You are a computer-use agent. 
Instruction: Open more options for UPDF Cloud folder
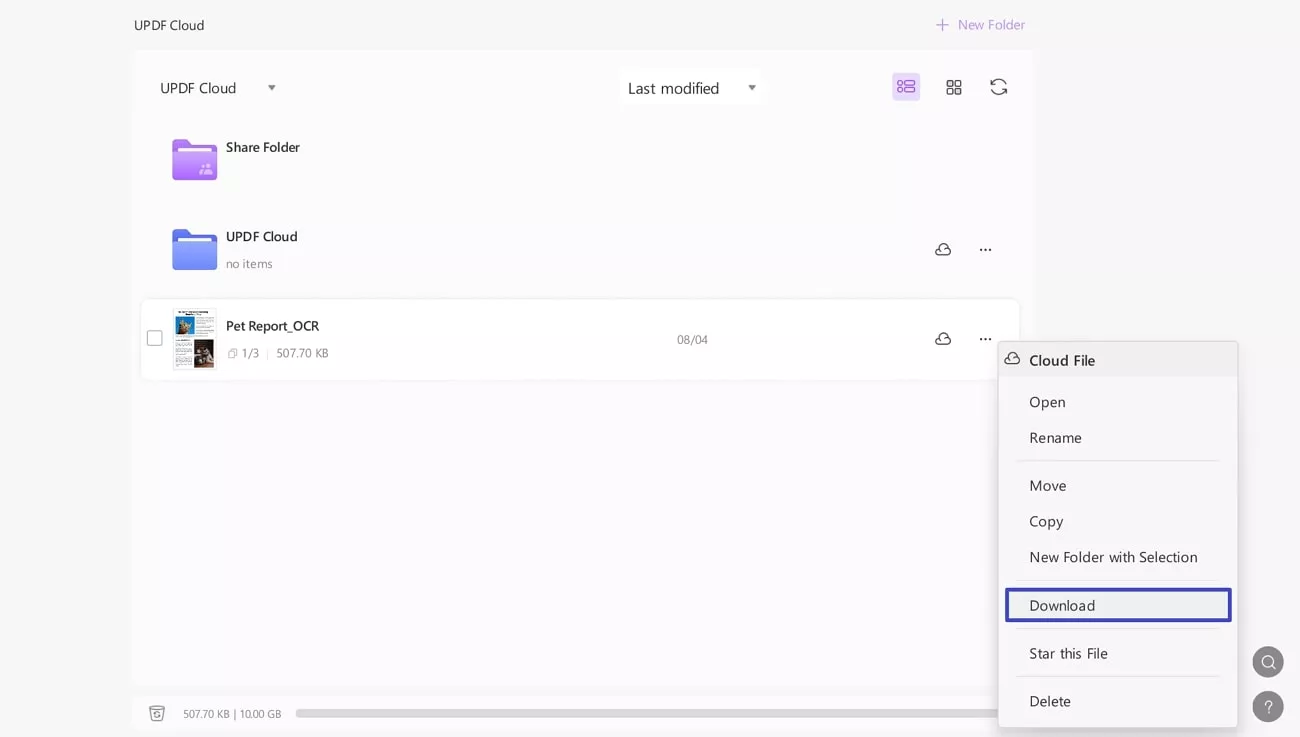coord(985,250)
